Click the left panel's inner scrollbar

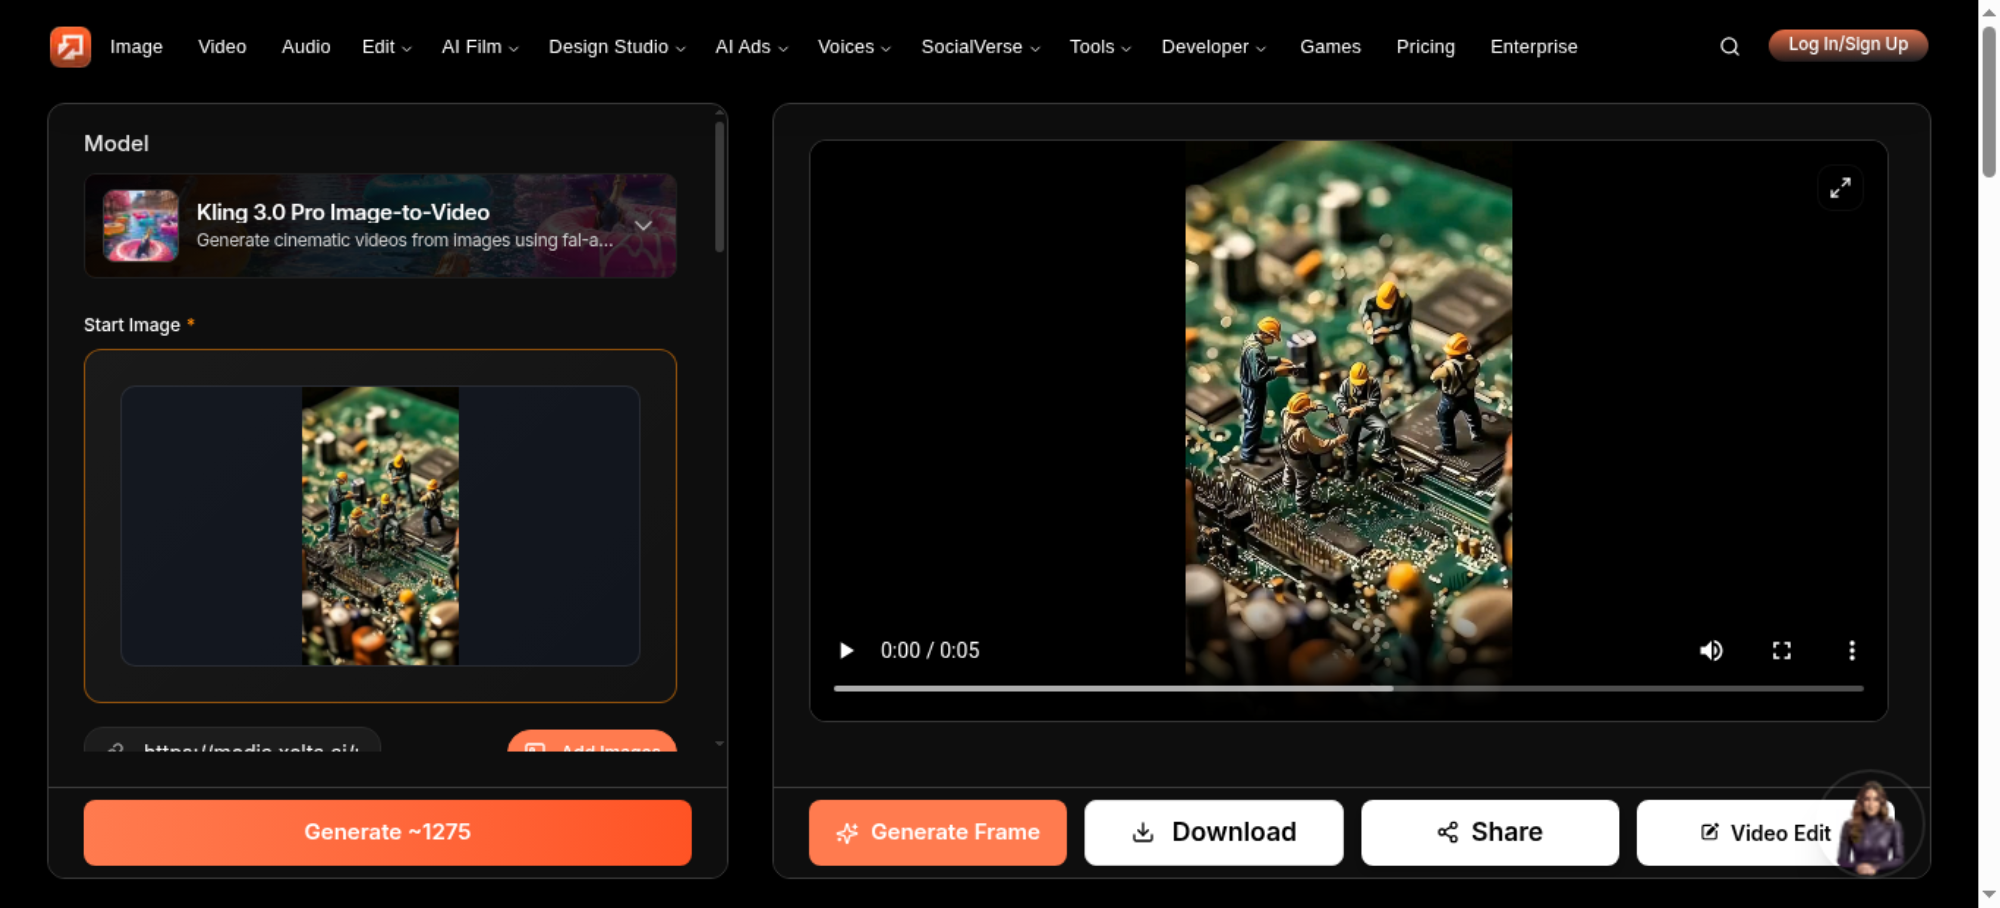point(719,187)
